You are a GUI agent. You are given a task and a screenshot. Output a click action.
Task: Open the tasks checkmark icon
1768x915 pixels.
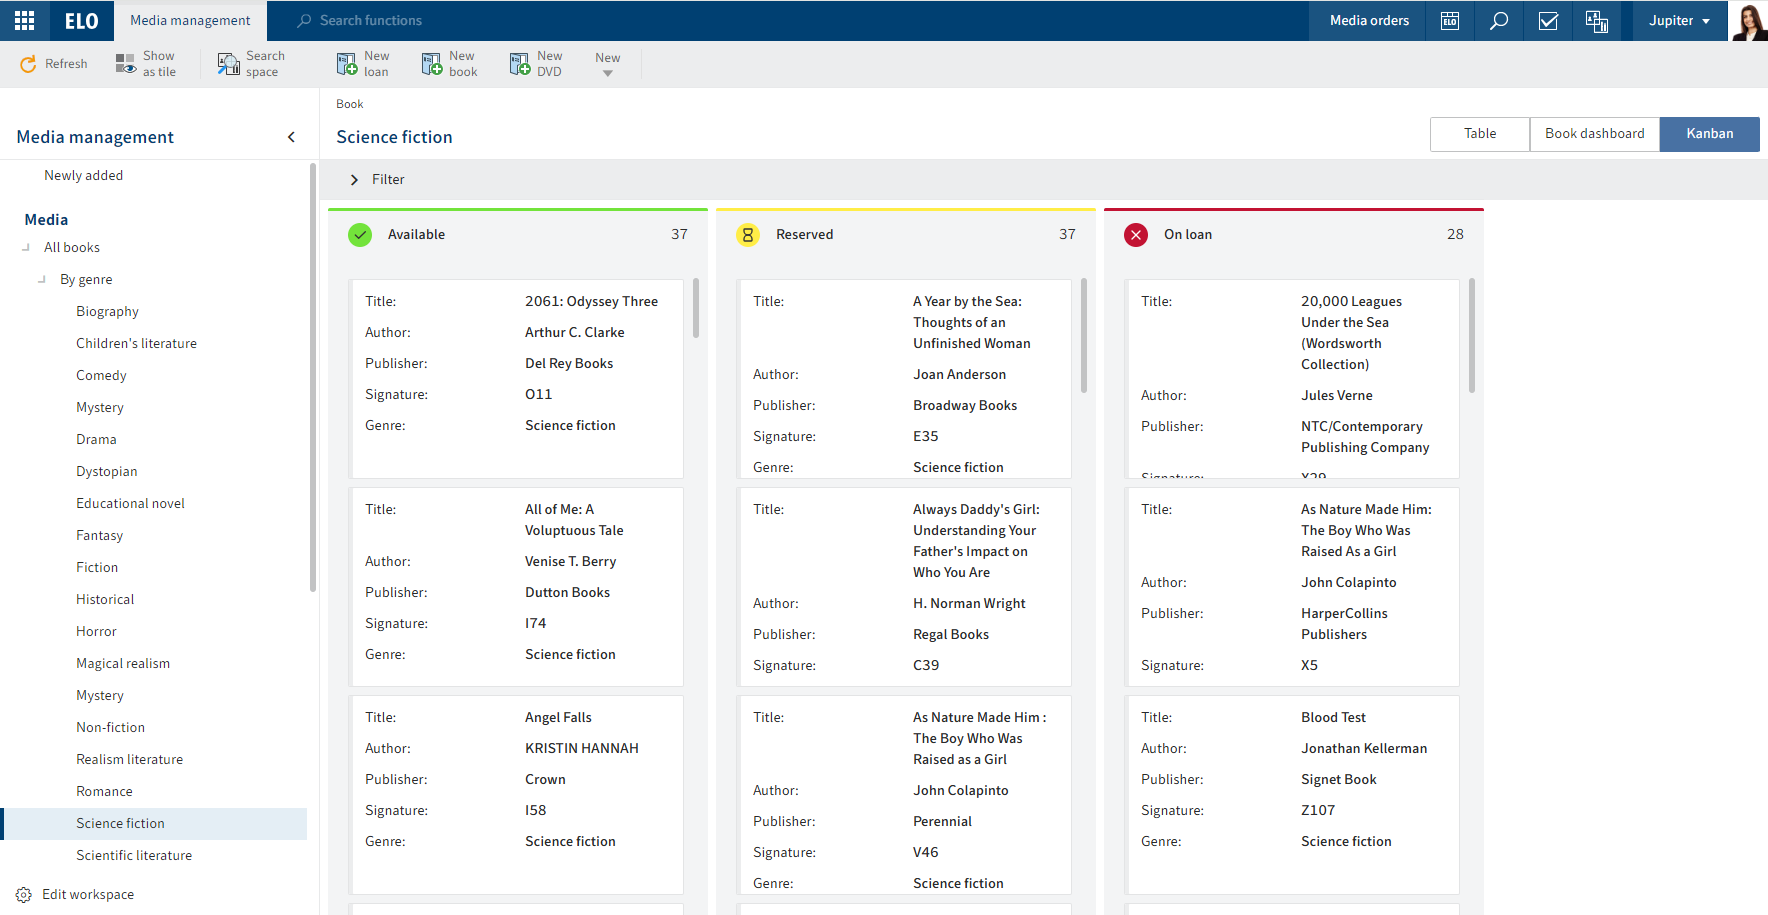click(x=1548, y=20)
